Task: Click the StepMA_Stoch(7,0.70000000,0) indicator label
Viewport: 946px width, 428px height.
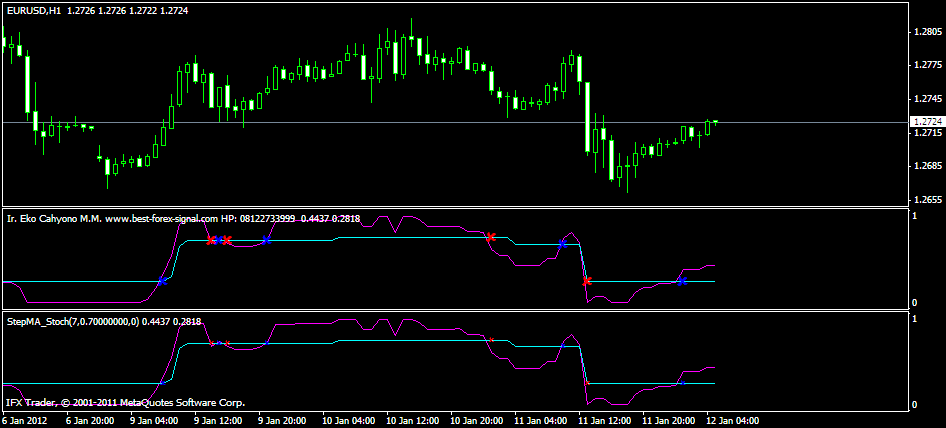Action: 104,322
